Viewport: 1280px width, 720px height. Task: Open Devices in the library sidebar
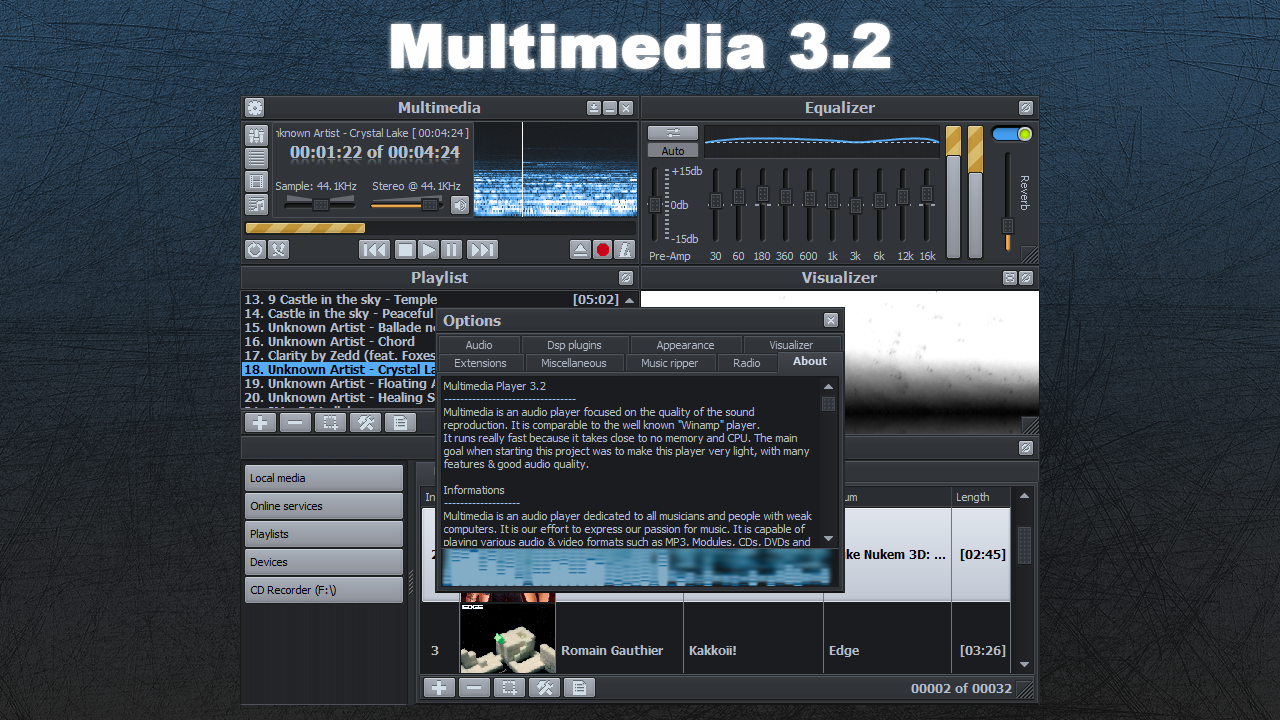tap(324, 562)
